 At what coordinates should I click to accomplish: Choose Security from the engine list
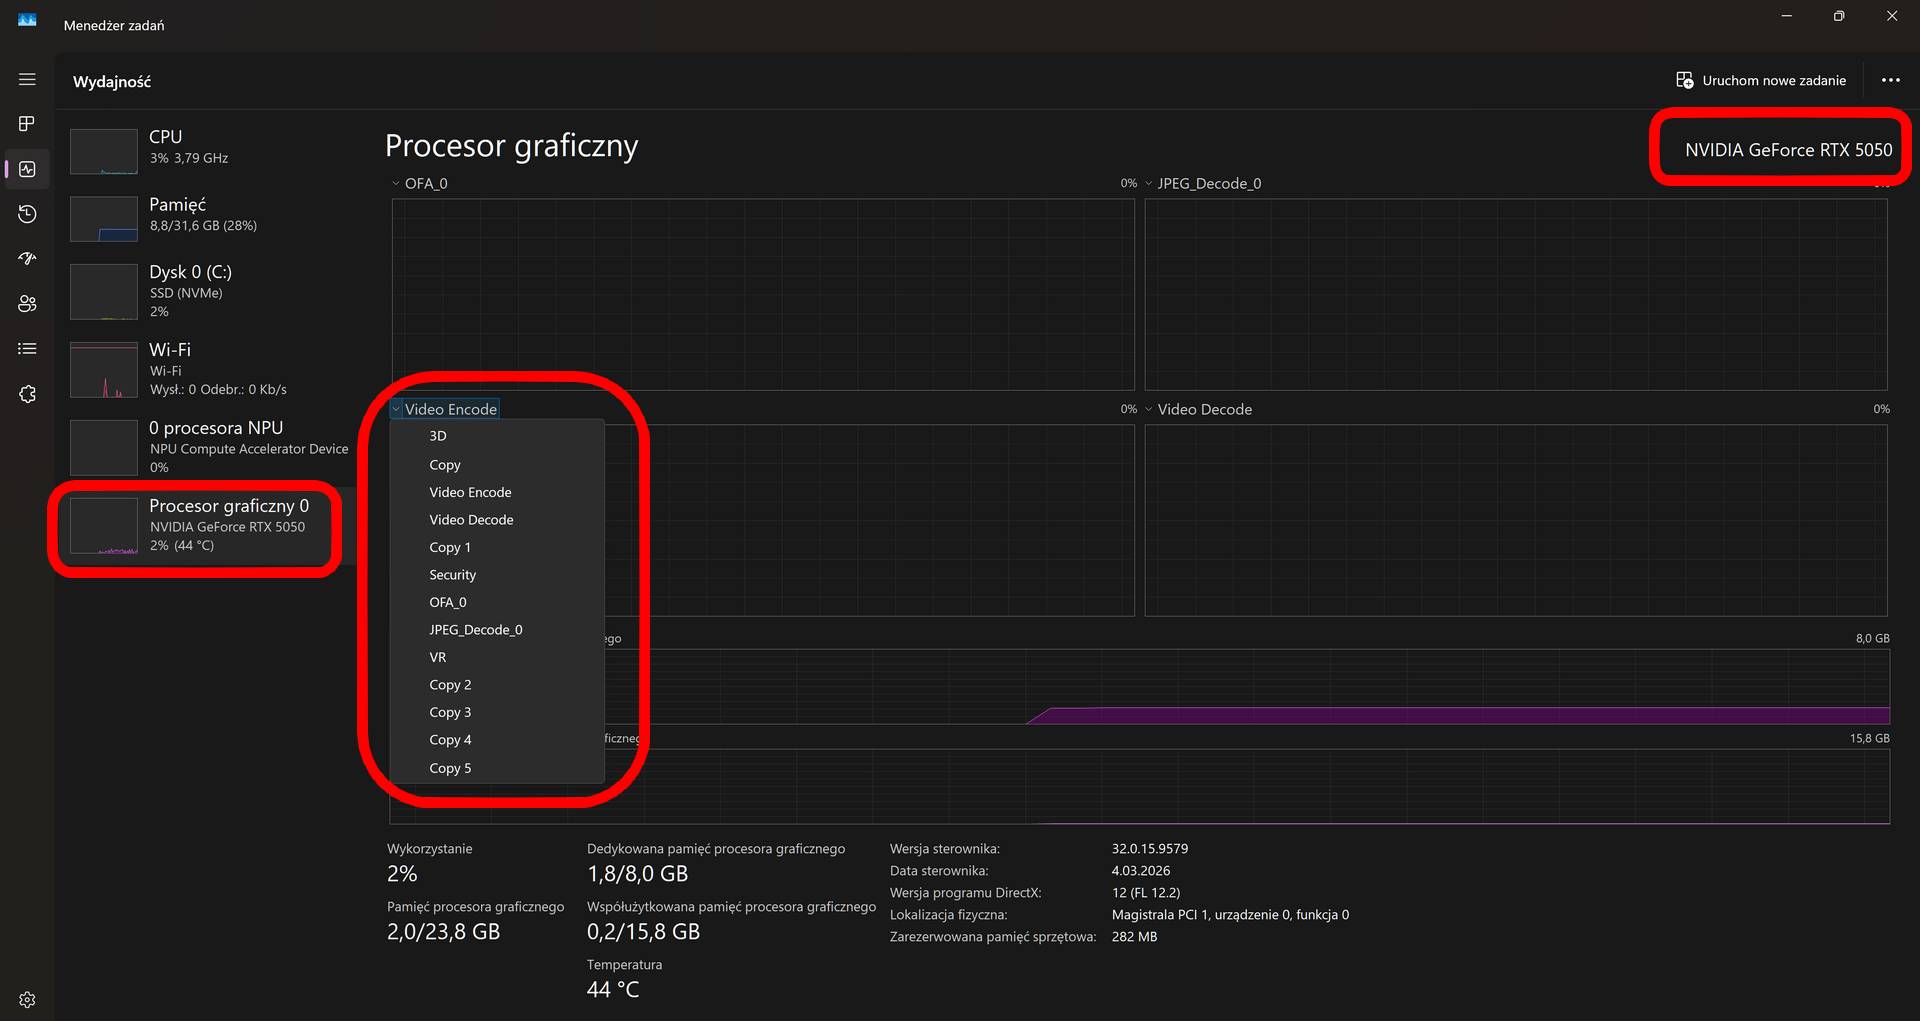pyautogui.click(x=497, y=575)
